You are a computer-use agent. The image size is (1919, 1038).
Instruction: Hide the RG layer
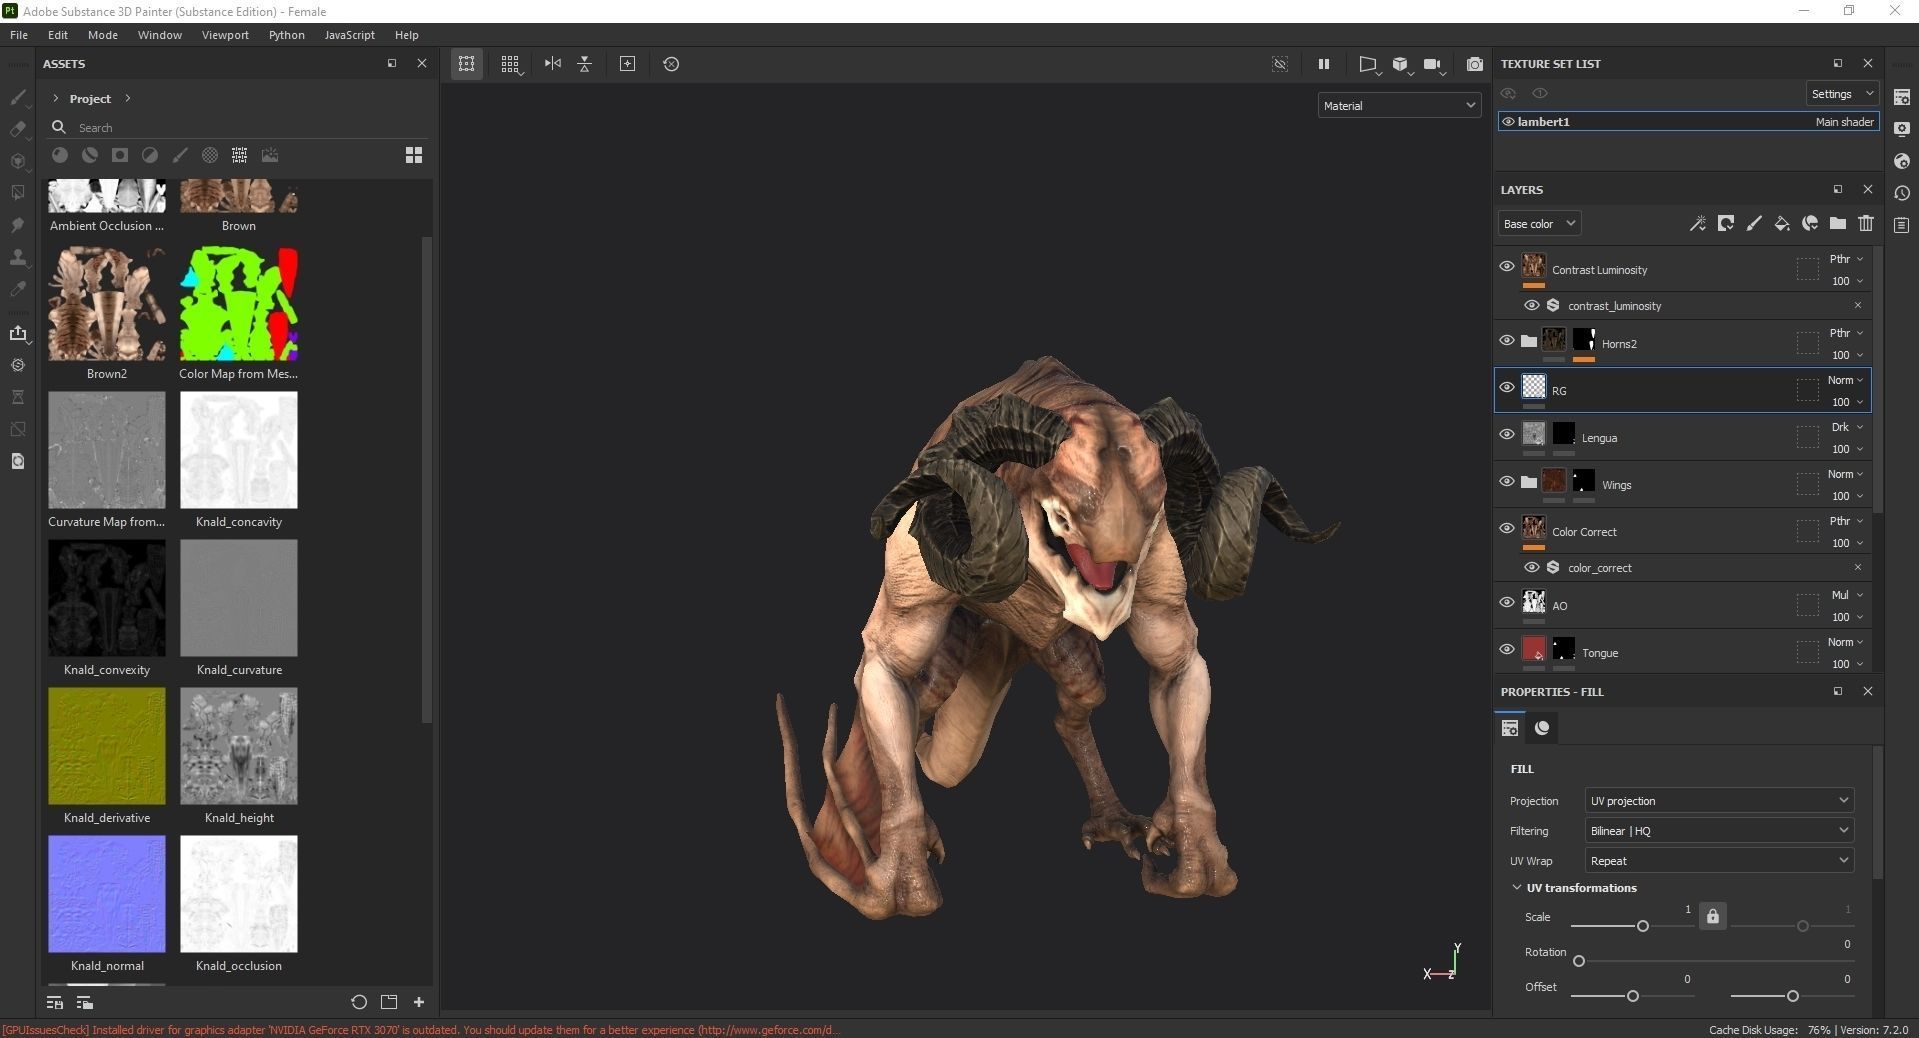1507,387
